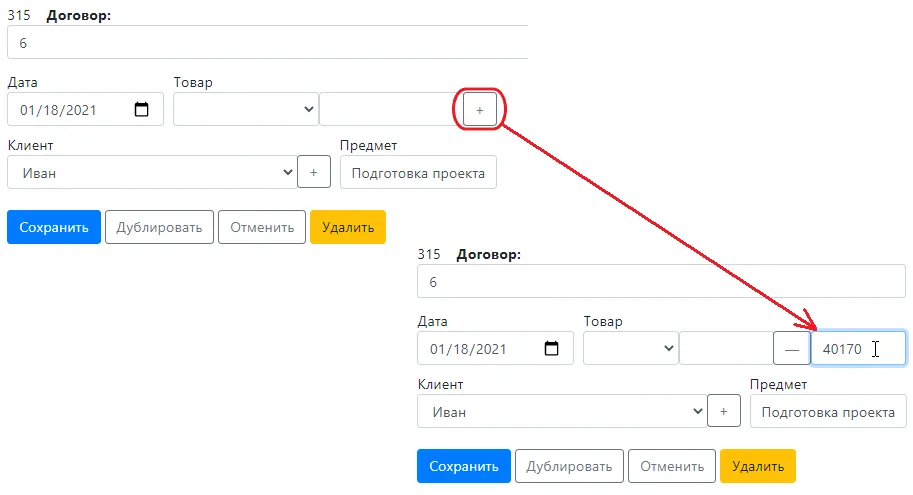Image resolution: width=913 pixels, height=495 pixels.
Task: Focus empty product text field in upper form
Action: click(x=391, y=109)
